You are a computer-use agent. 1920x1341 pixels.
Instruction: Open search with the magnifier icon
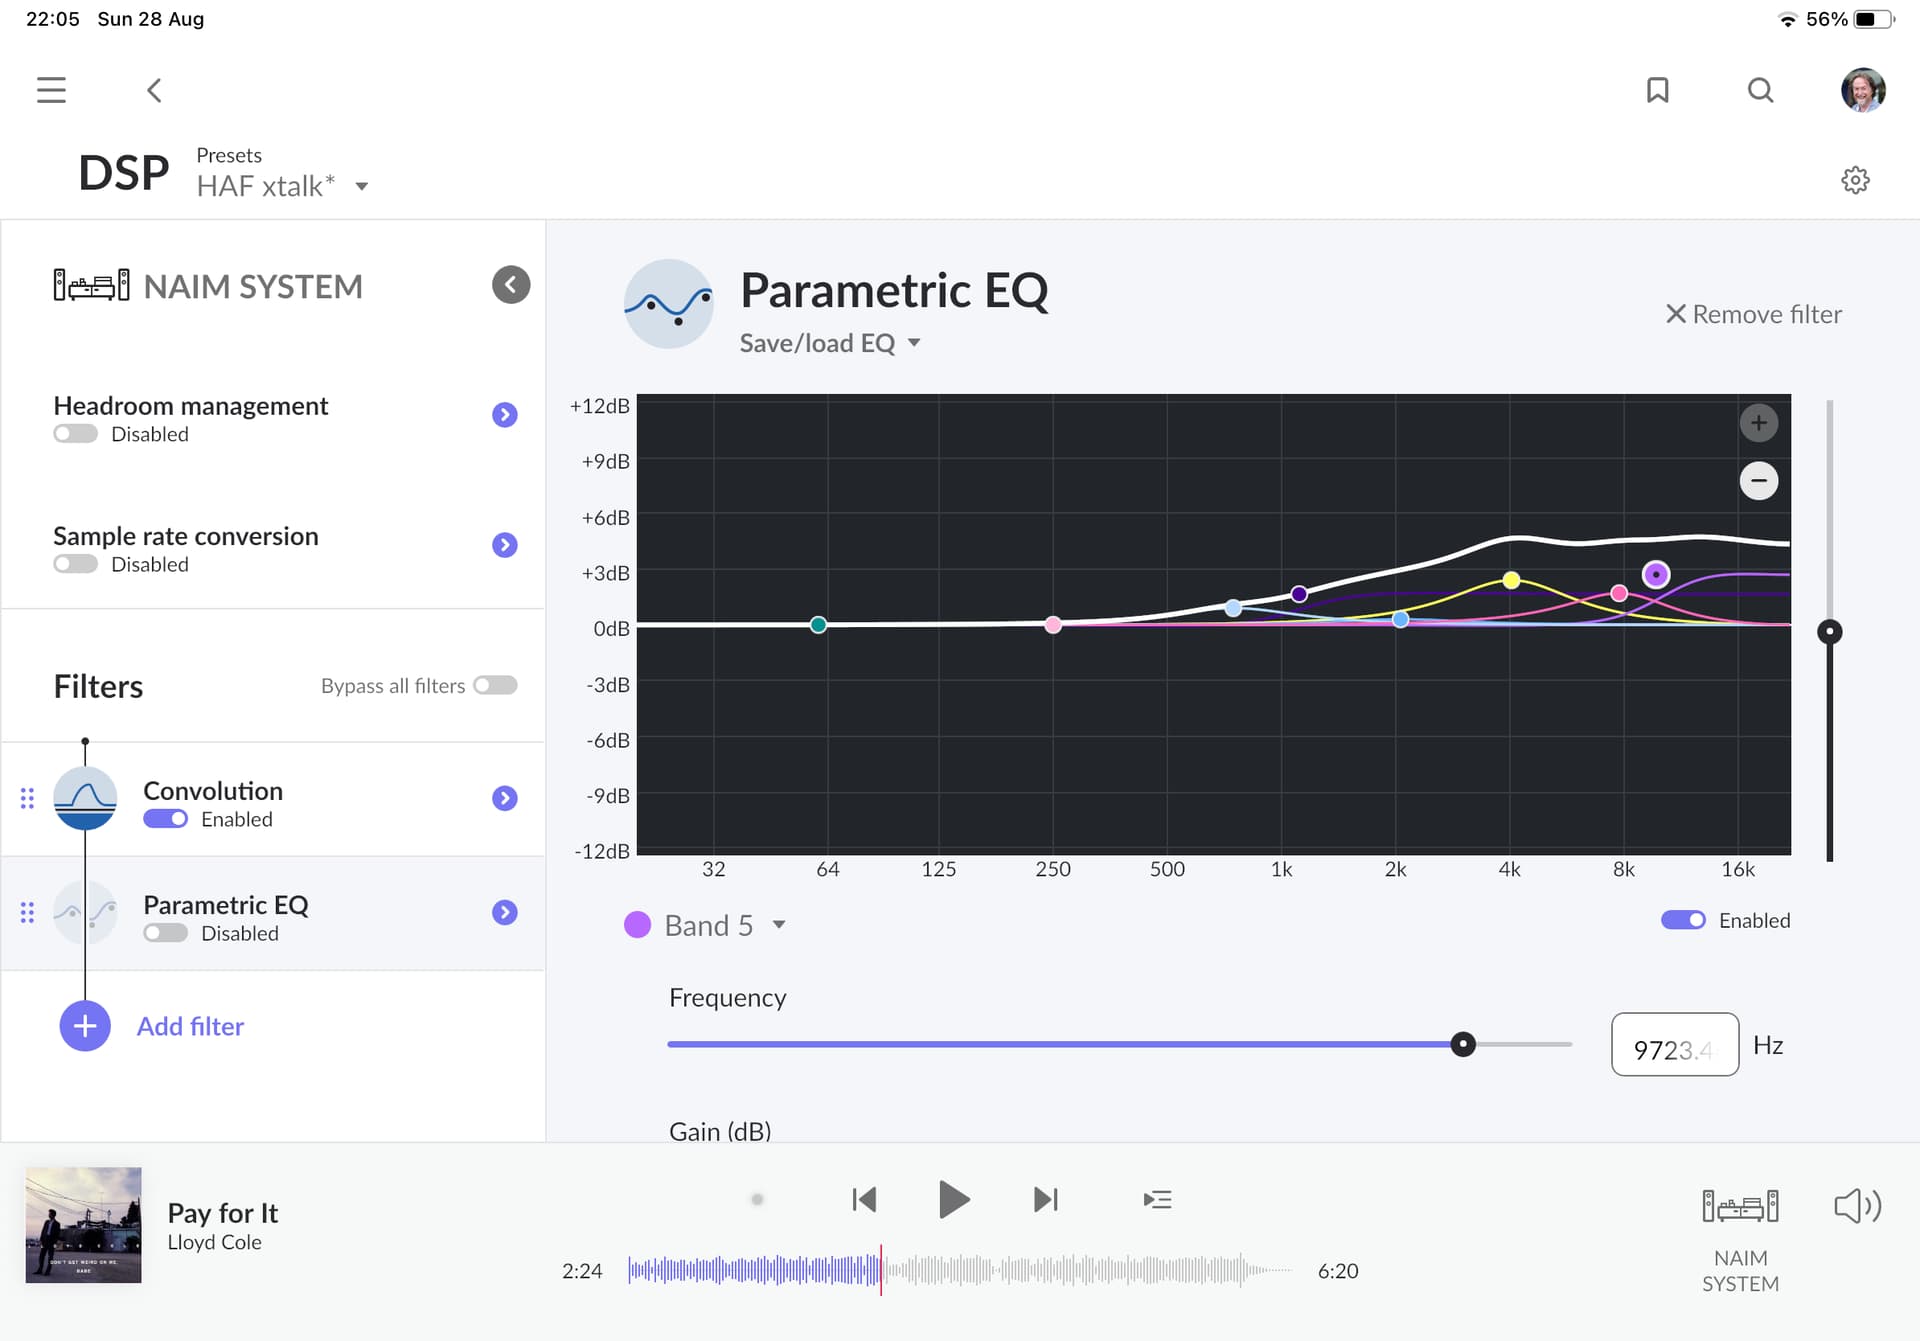click(1760, 90)
